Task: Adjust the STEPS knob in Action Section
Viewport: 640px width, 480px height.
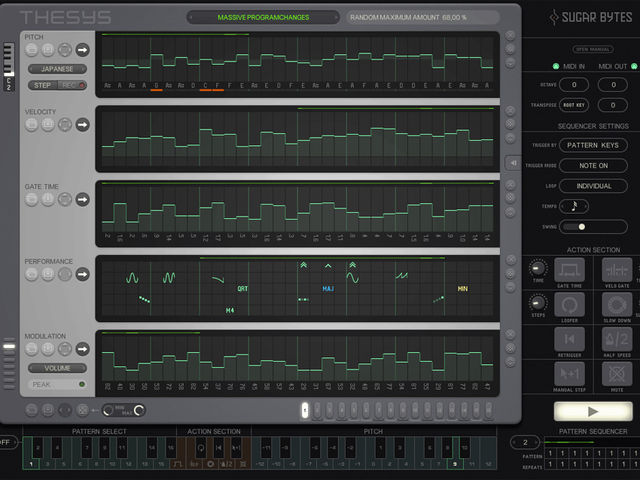Action: click(x=538, y=303)
